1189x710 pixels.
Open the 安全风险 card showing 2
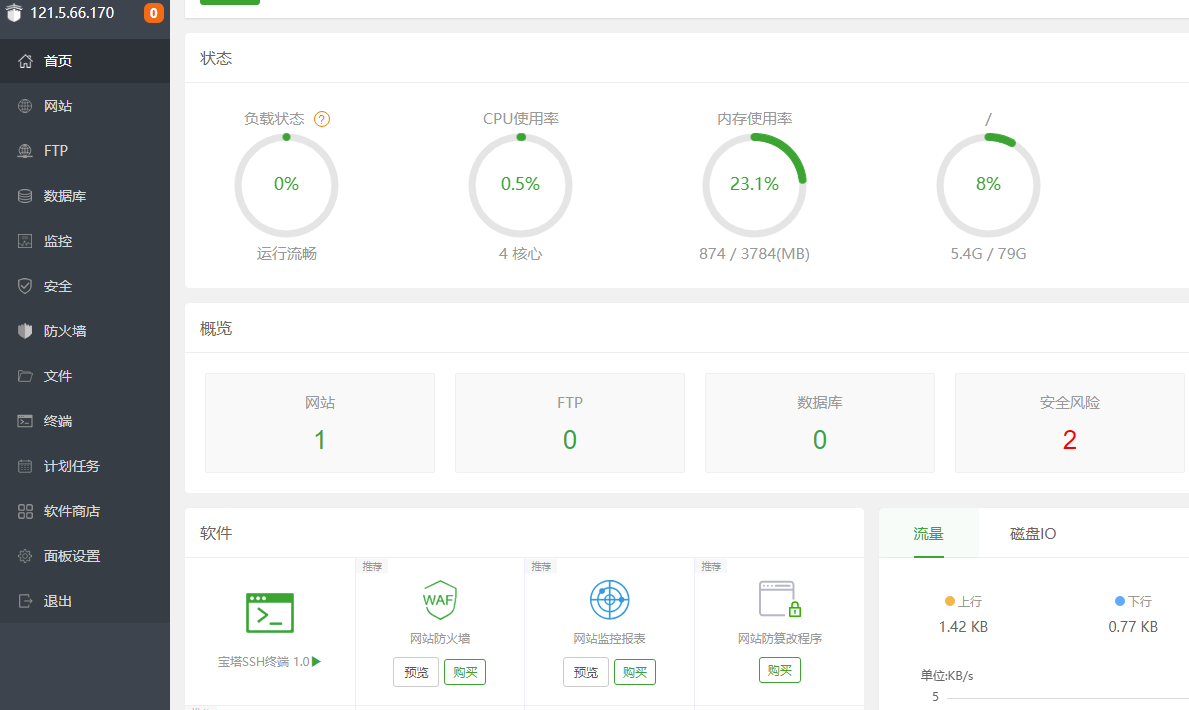[1069, 423]
